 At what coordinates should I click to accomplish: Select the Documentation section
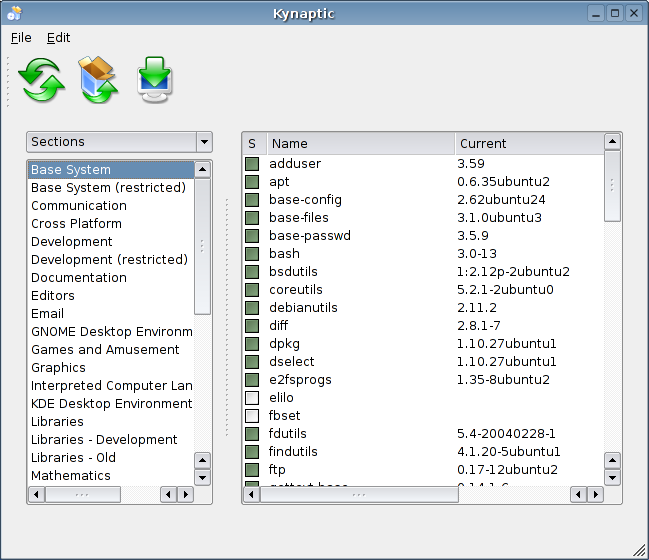tap(111, 278)
